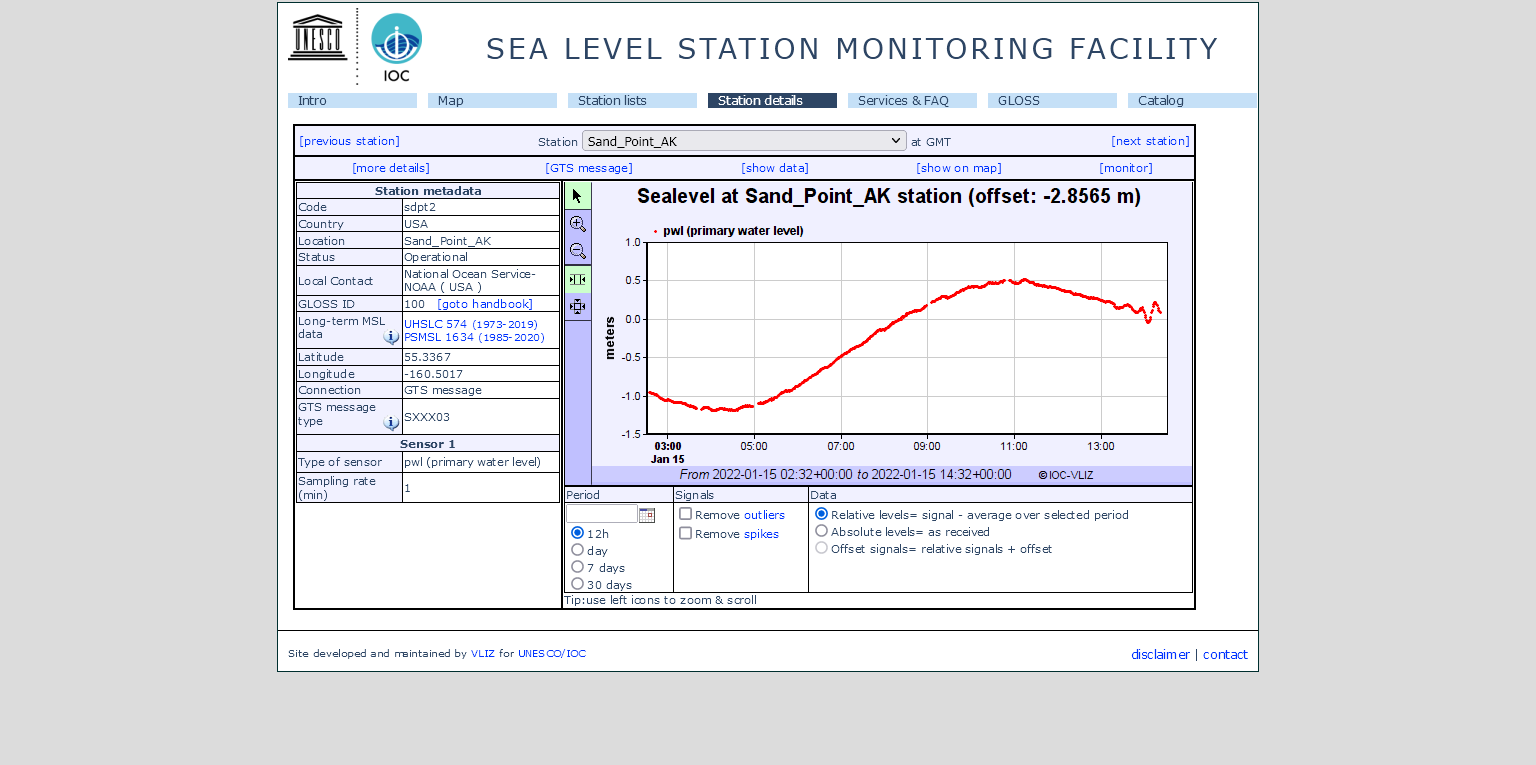Go to the previous station
Viewport: 1536px width, 765px height.
click(x=349, y=141)
